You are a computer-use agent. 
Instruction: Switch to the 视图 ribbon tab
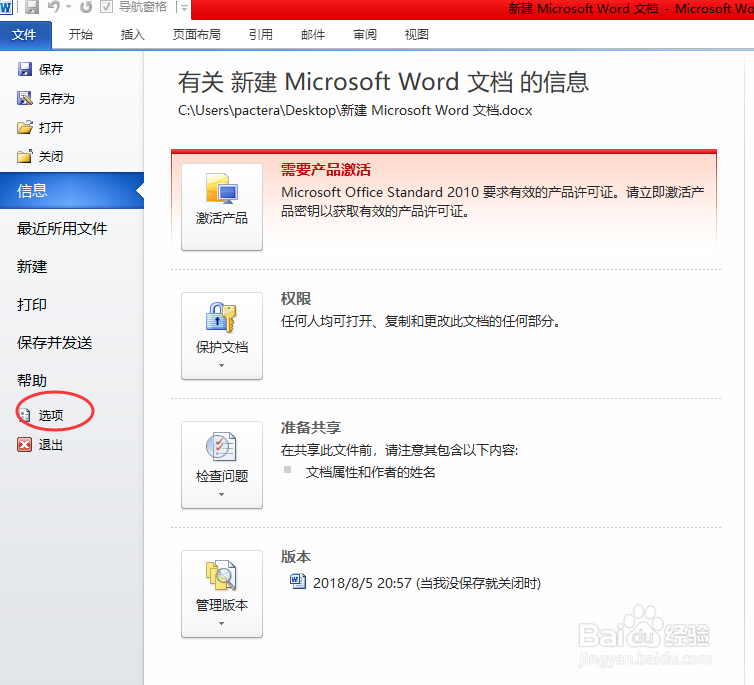[416, 35]
